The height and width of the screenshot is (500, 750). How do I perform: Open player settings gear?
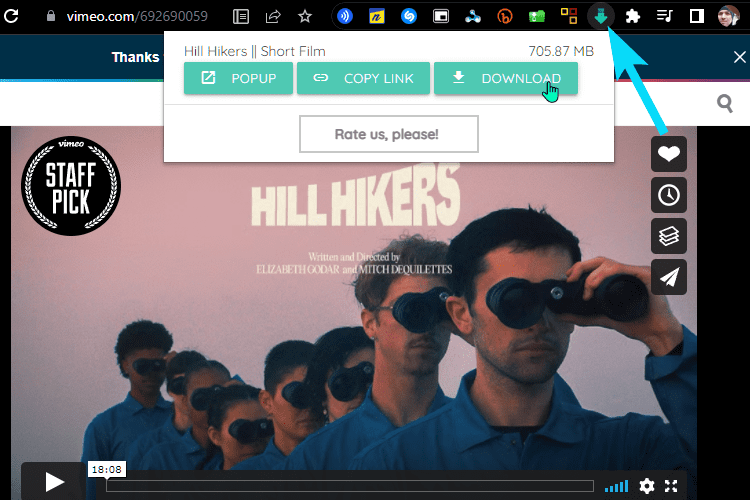[x=647, y=486]
